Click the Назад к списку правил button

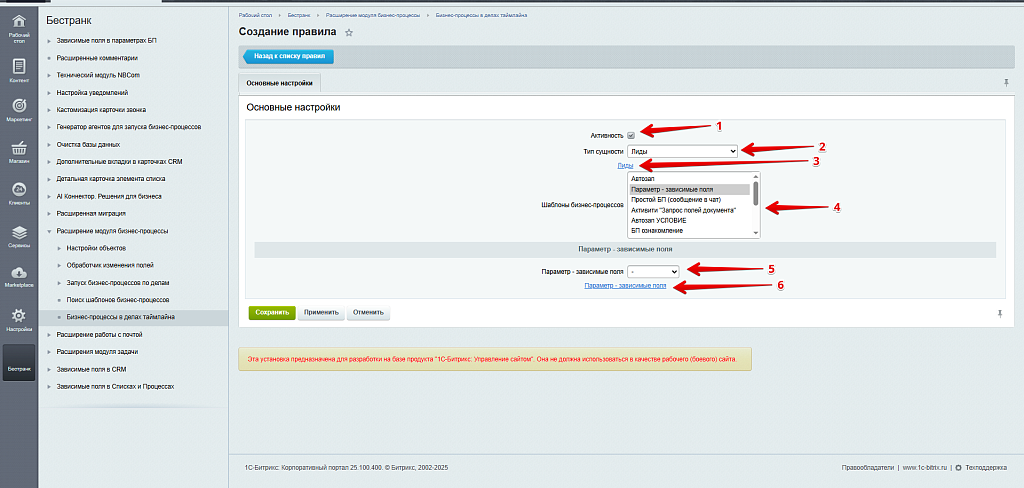point(273,56)
